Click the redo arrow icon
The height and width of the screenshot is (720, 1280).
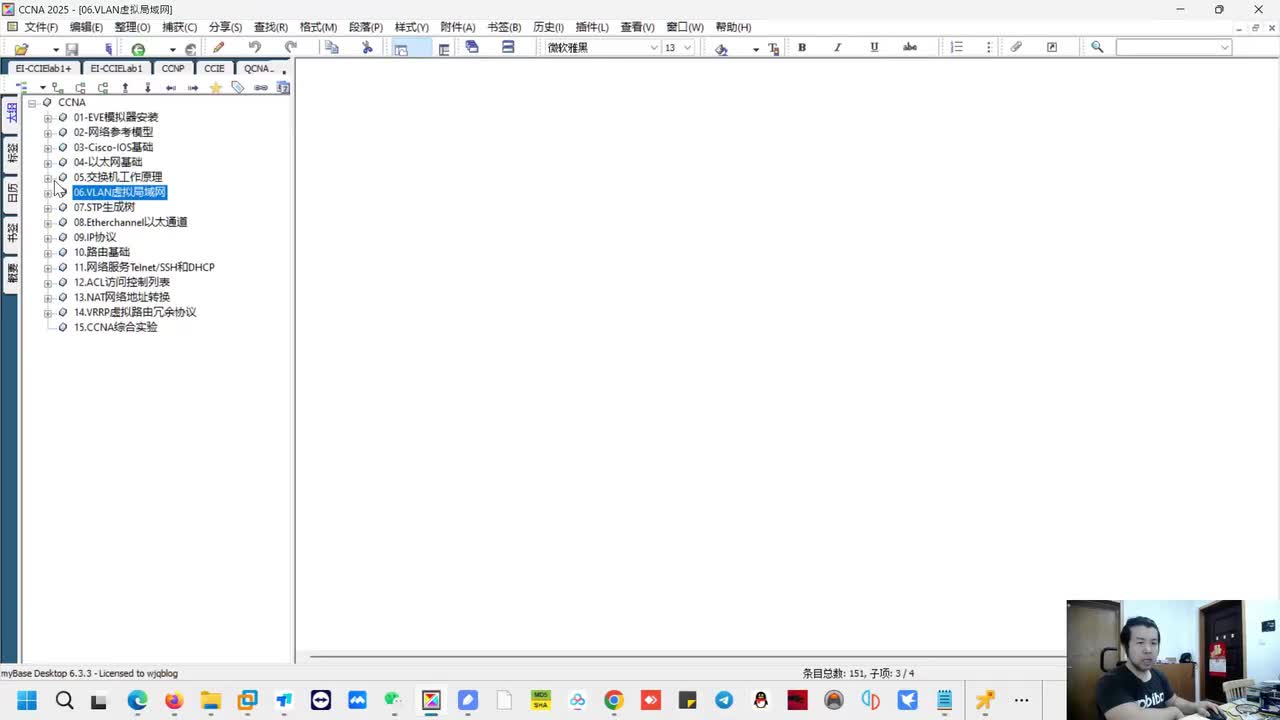[x=291, y=47]
